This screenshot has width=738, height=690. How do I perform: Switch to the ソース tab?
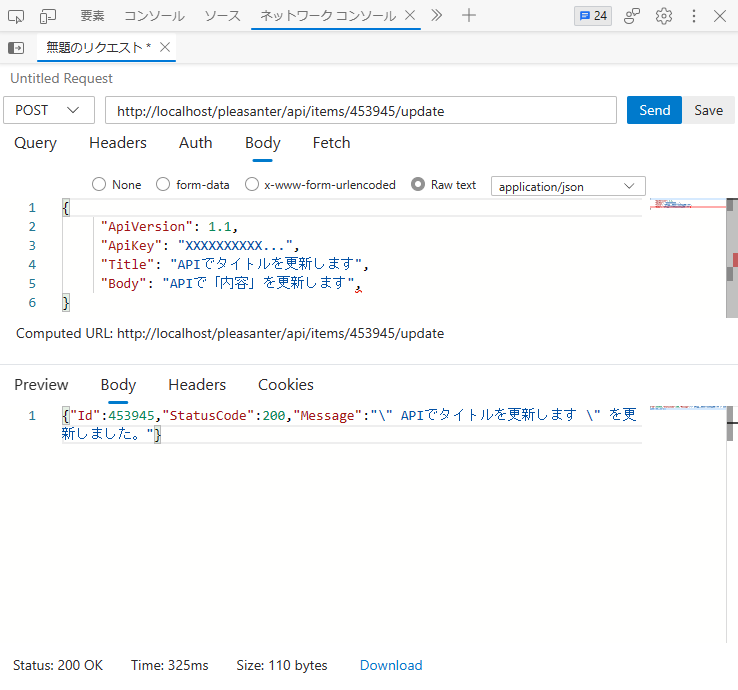222,16
